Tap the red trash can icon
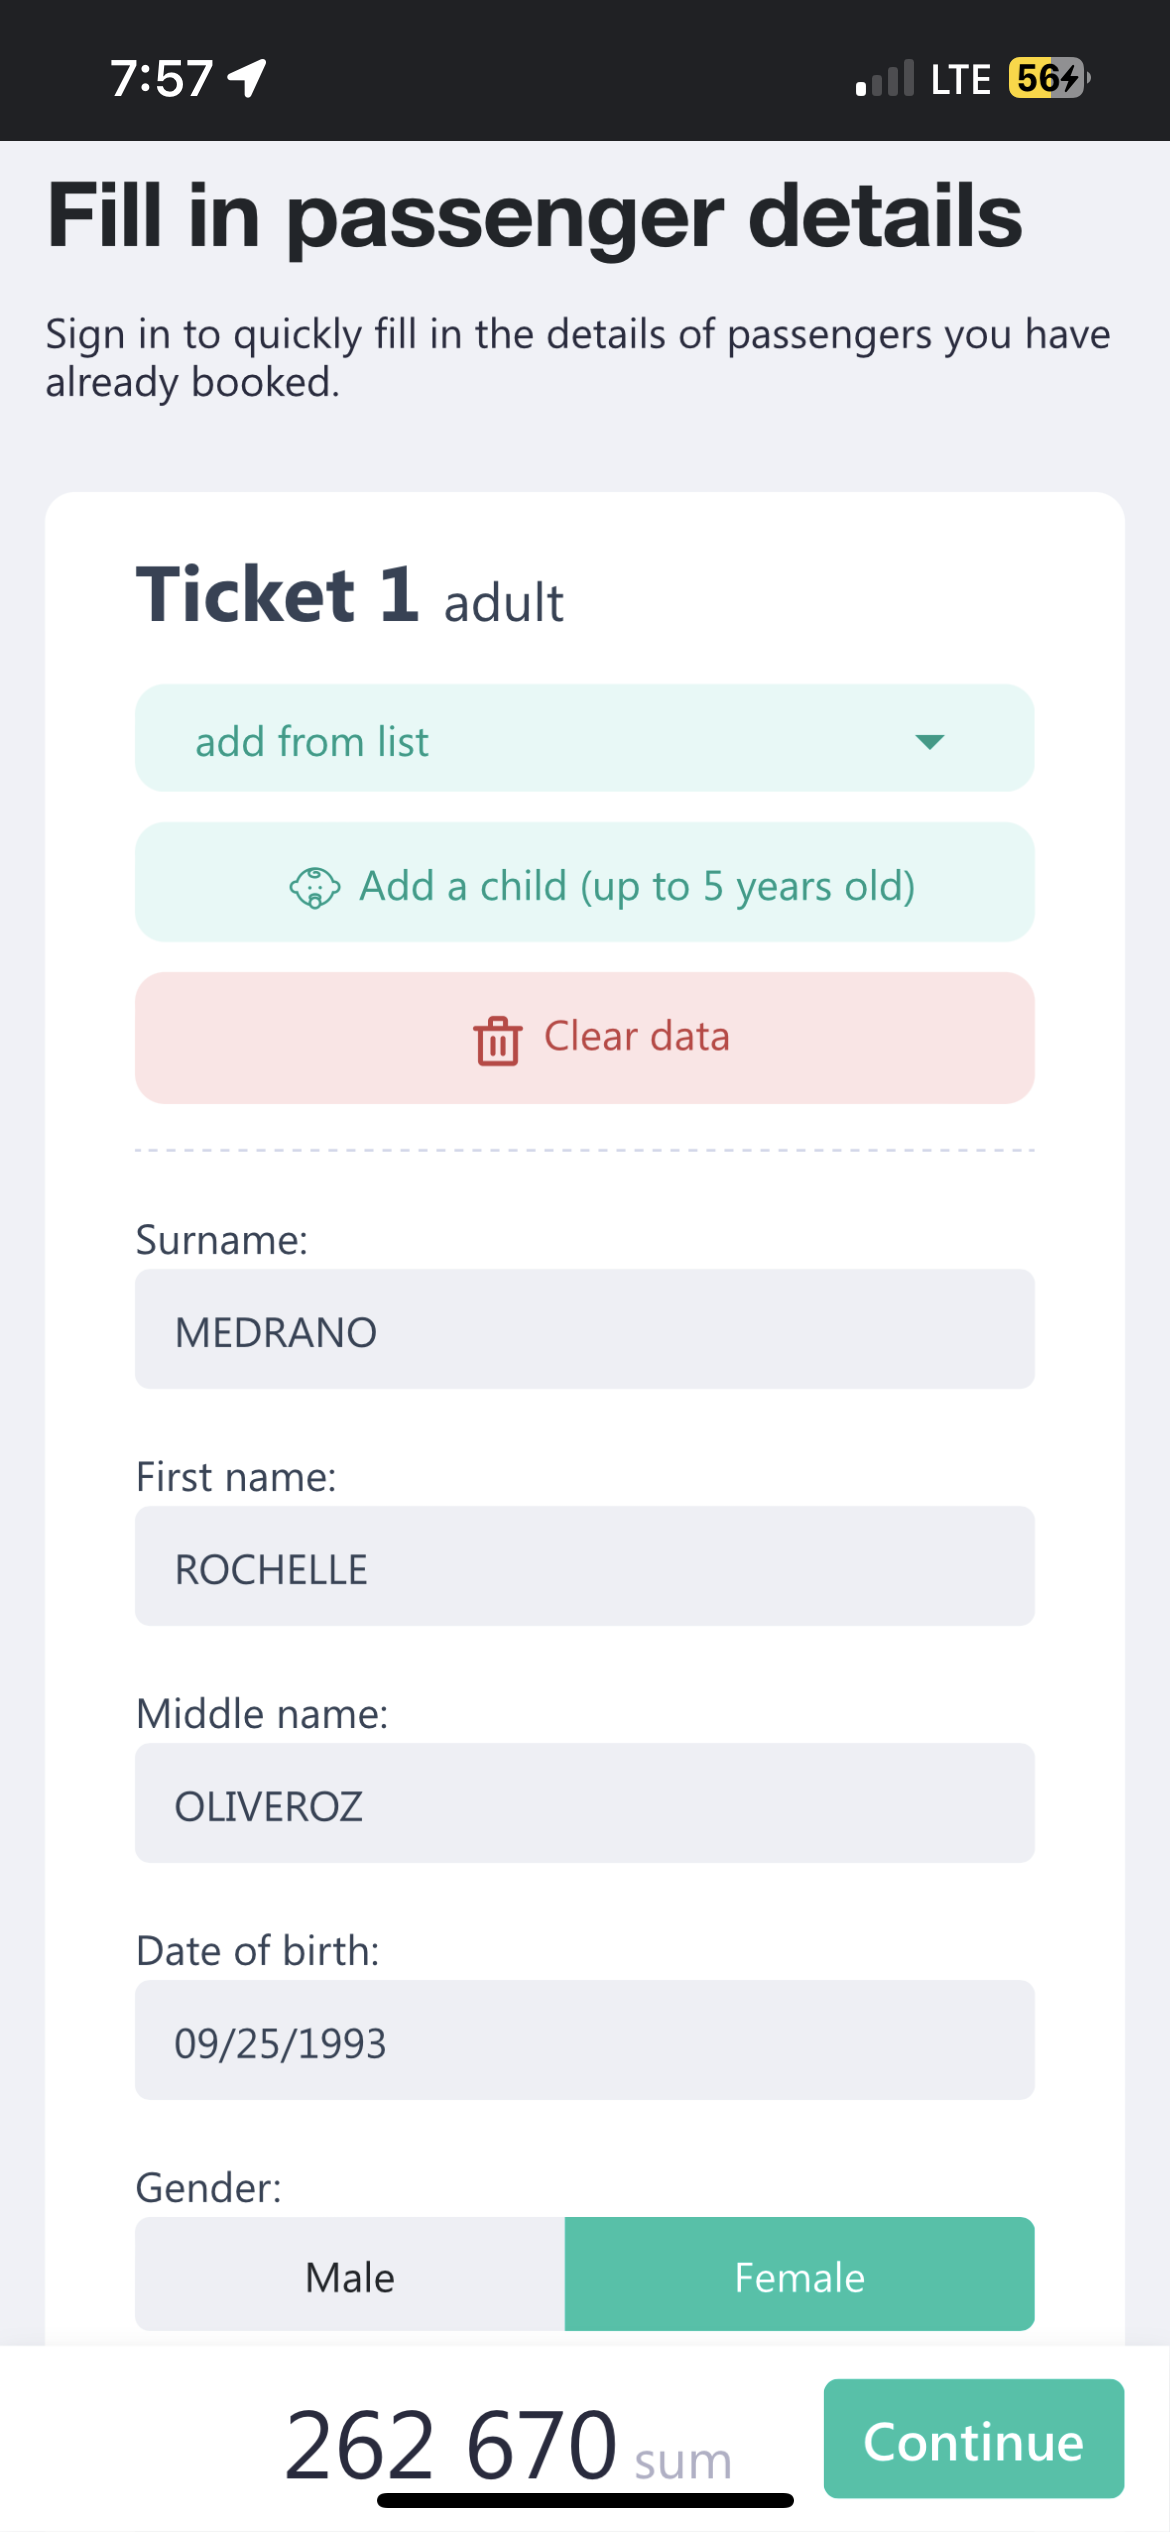The height and width of the screenshot is (2532, 1170). [x=497, y=1040]
